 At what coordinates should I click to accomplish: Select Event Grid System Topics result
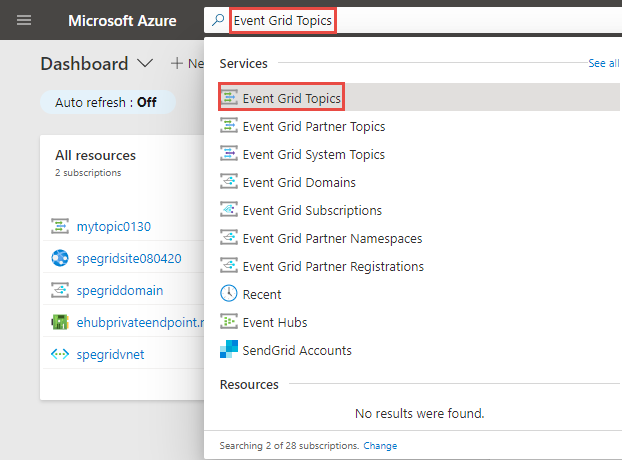pos(313,154)
